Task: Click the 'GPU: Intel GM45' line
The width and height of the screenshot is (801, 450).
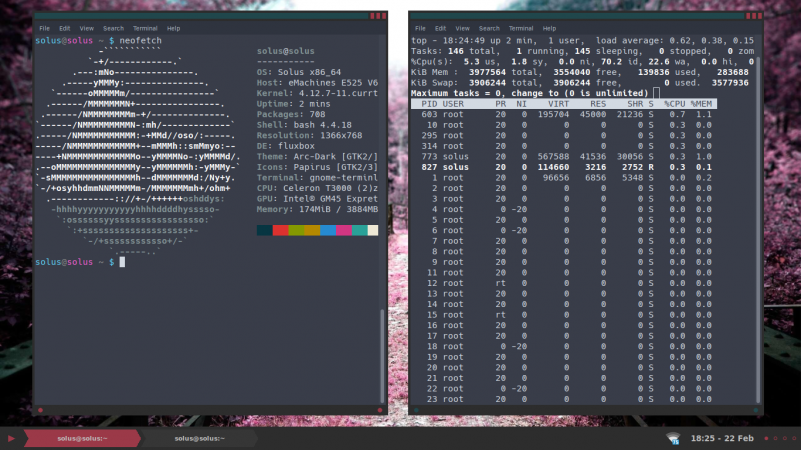Action: click(317, 199)
